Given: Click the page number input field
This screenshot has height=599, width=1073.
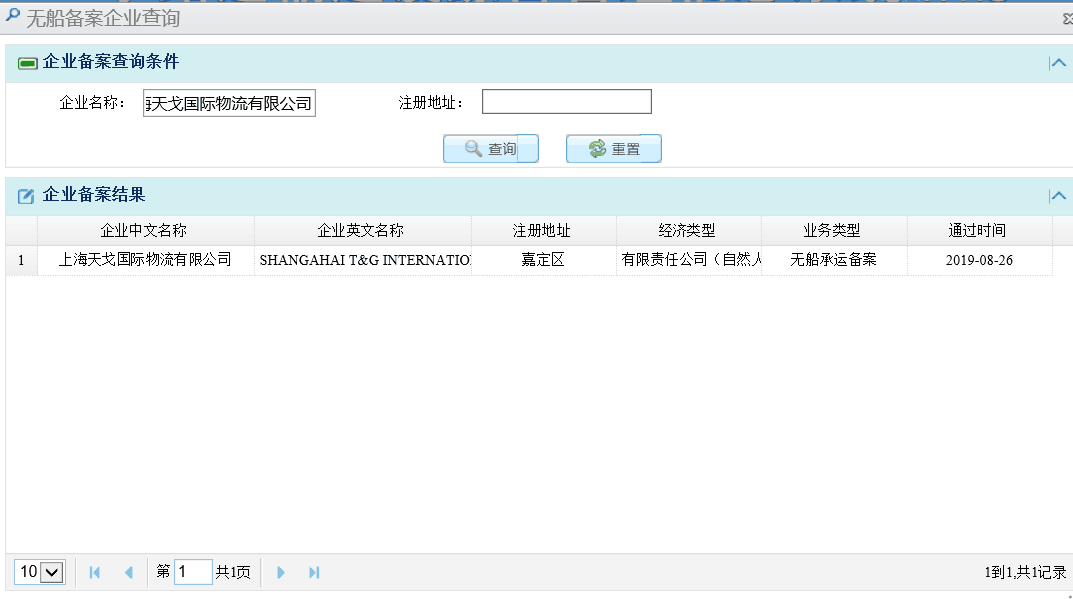Looking at the screenshot, I should tap(193, 572).
